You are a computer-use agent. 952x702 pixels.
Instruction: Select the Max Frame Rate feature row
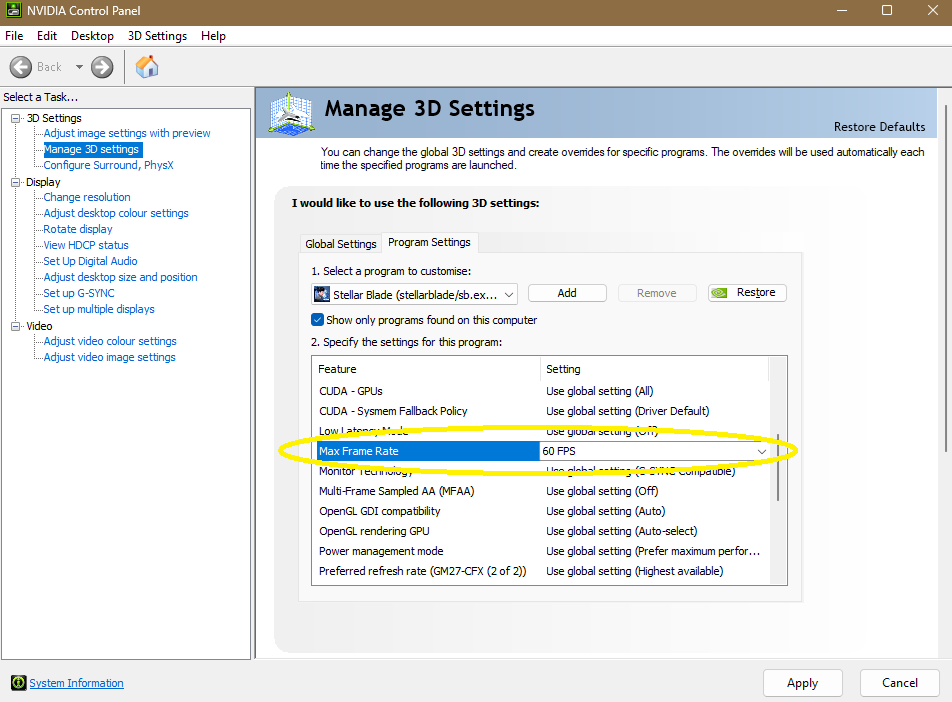pos(428,451)
